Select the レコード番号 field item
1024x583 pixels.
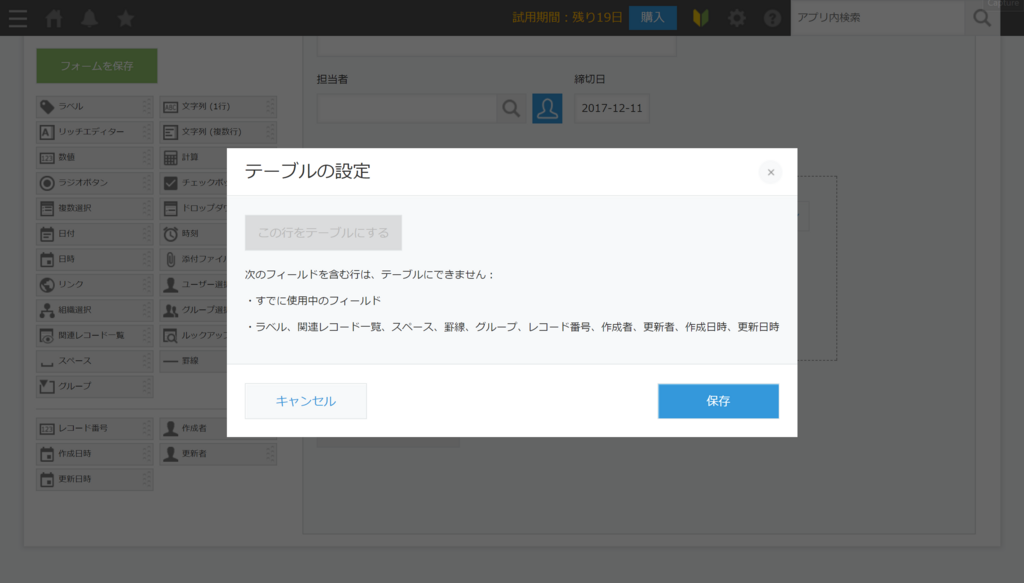[x=95, y=428]
